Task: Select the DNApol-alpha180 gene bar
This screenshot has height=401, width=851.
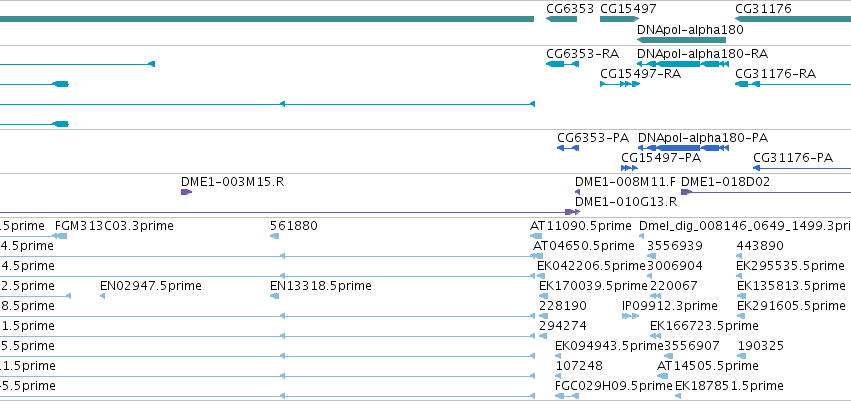Action: coord(681,40)
